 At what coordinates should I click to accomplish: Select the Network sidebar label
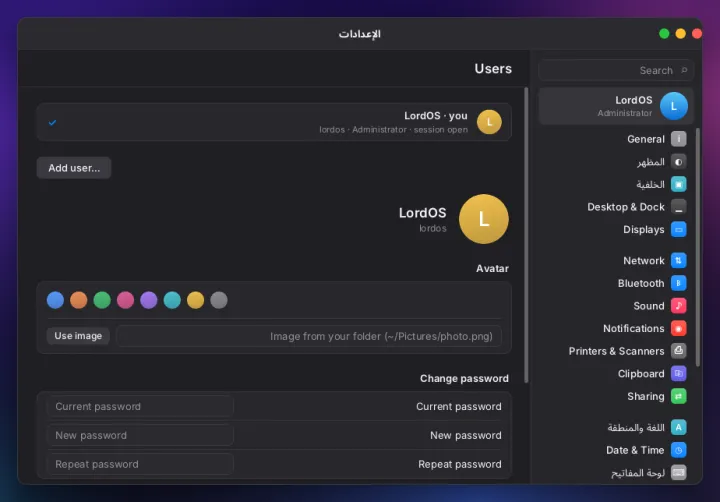643,261
